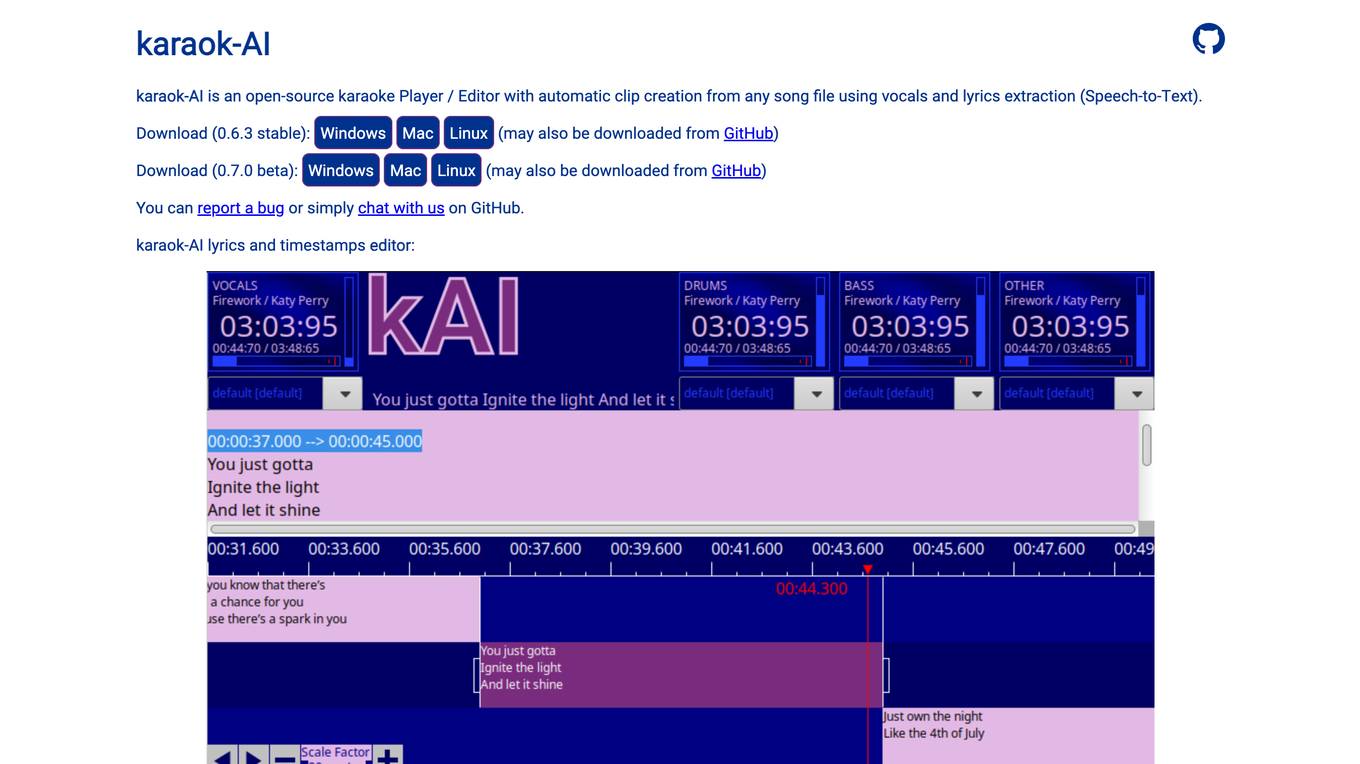Screen dimensions: 1360x764
Task: Click OTHER default [default] combo box
Action: pos(1077,393)
